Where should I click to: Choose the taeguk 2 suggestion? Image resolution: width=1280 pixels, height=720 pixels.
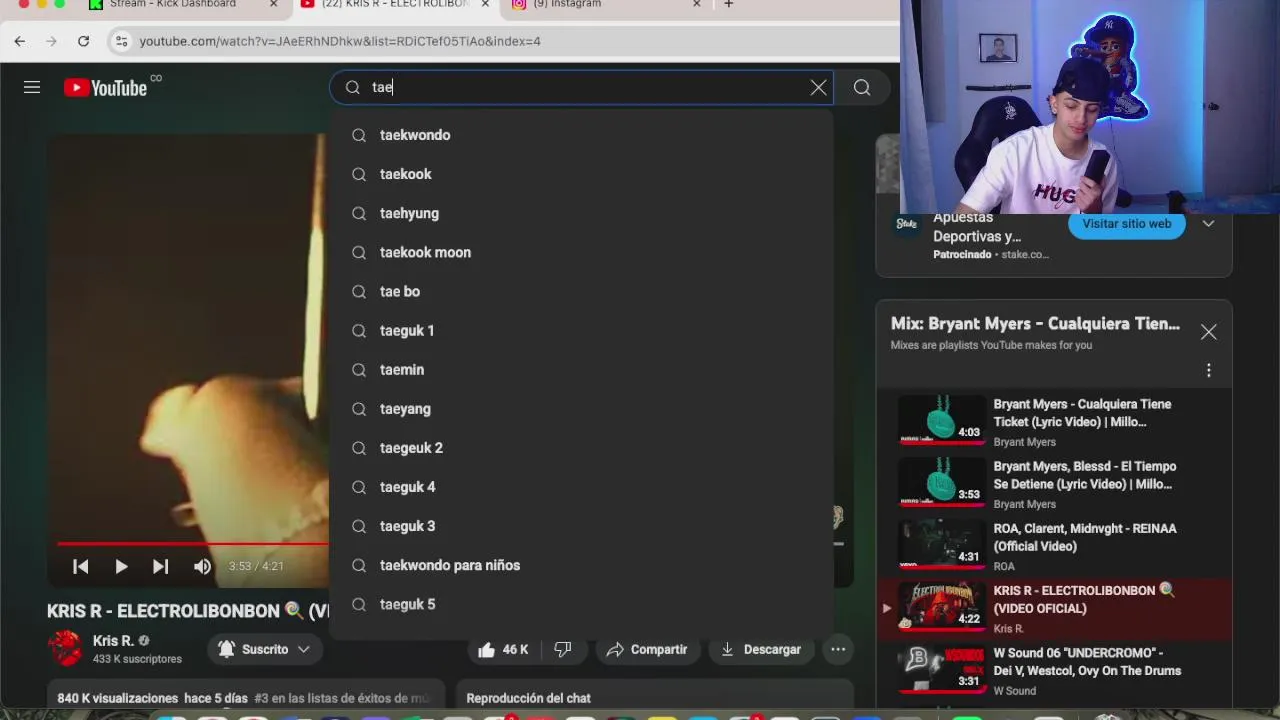click(x=581, y=447)
